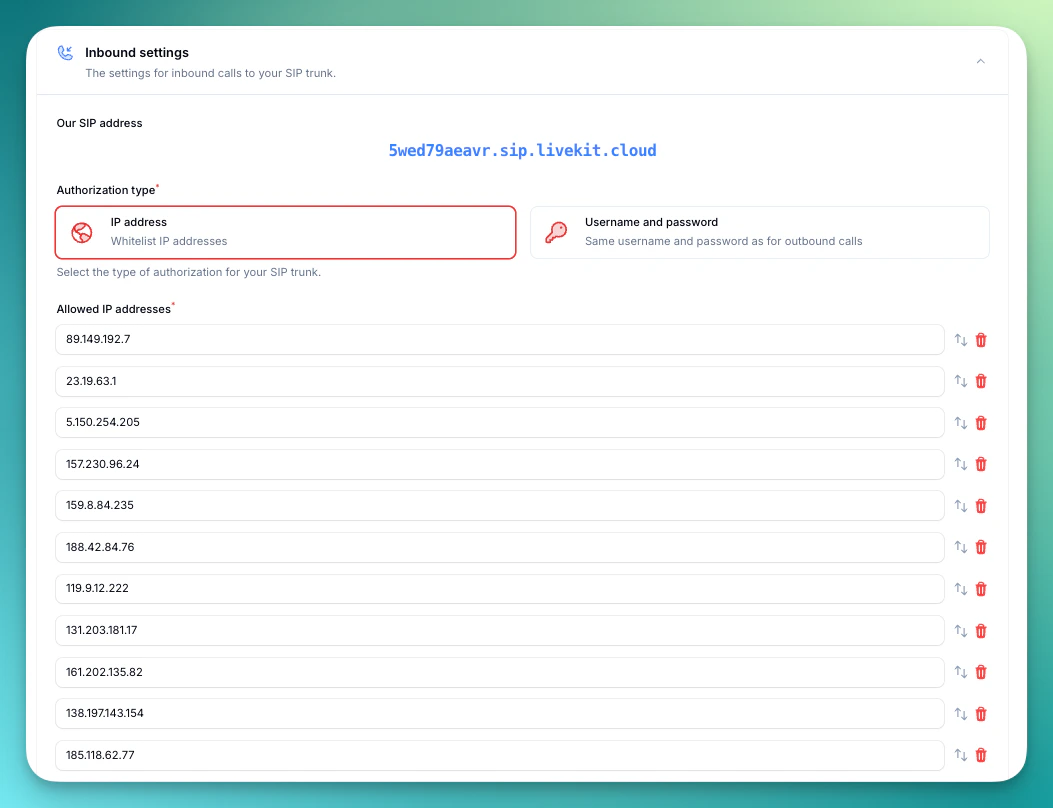Delete the 185.118.62.77 entry
The width and height of the screenshot is (1053, 808).
click(x=981, y=755)
